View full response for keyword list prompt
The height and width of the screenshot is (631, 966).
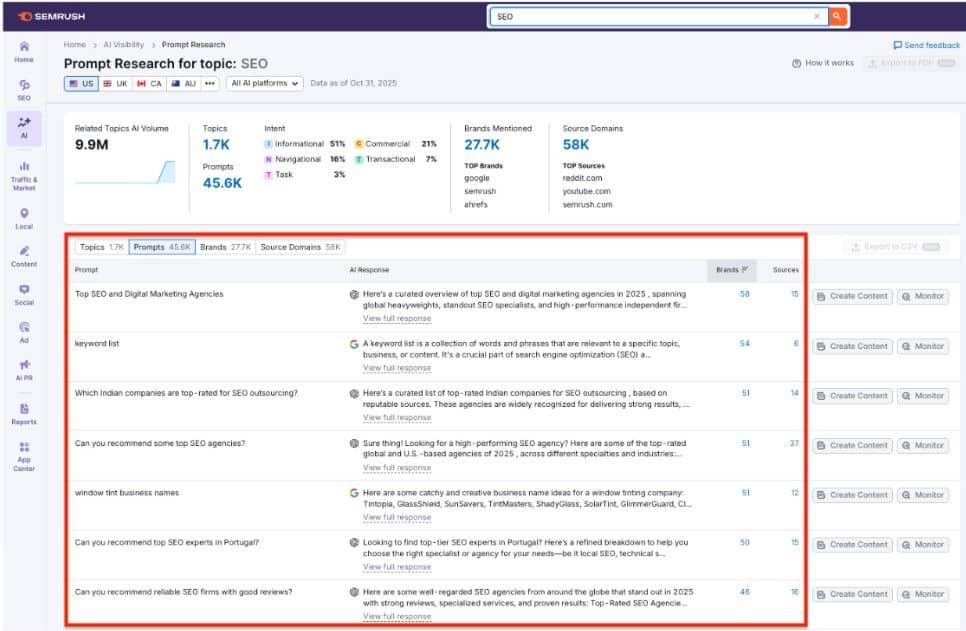397,368
